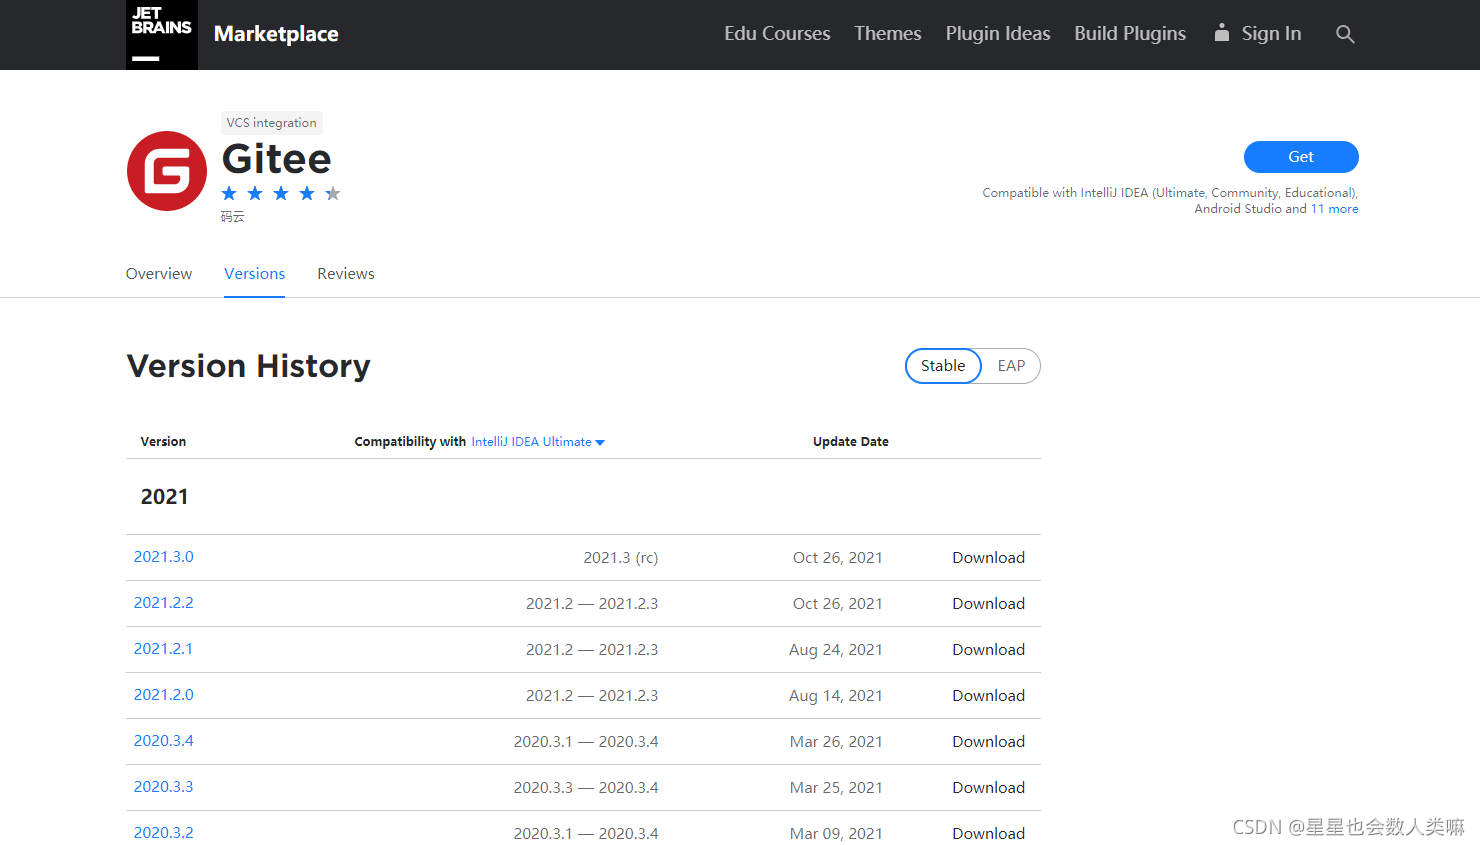Click the blue Get button
Viewport: 1480px width, 845px height.
point(1301,157)
